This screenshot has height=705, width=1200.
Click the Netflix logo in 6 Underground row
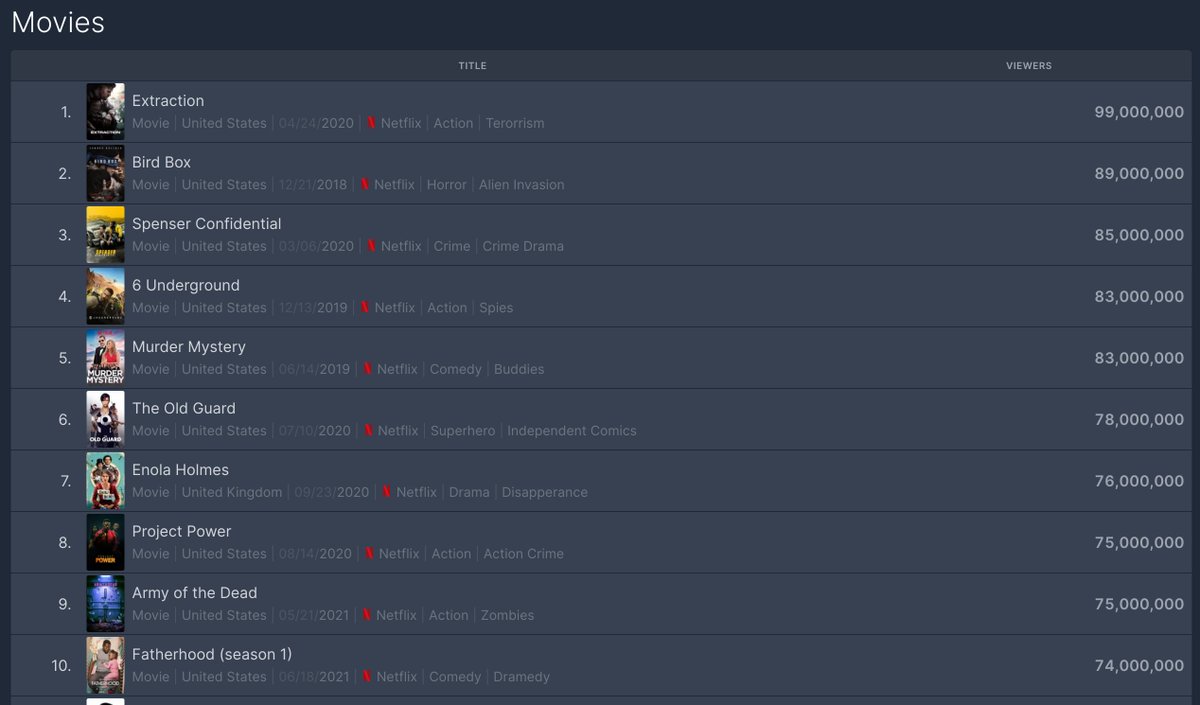(x=364, y=308)
